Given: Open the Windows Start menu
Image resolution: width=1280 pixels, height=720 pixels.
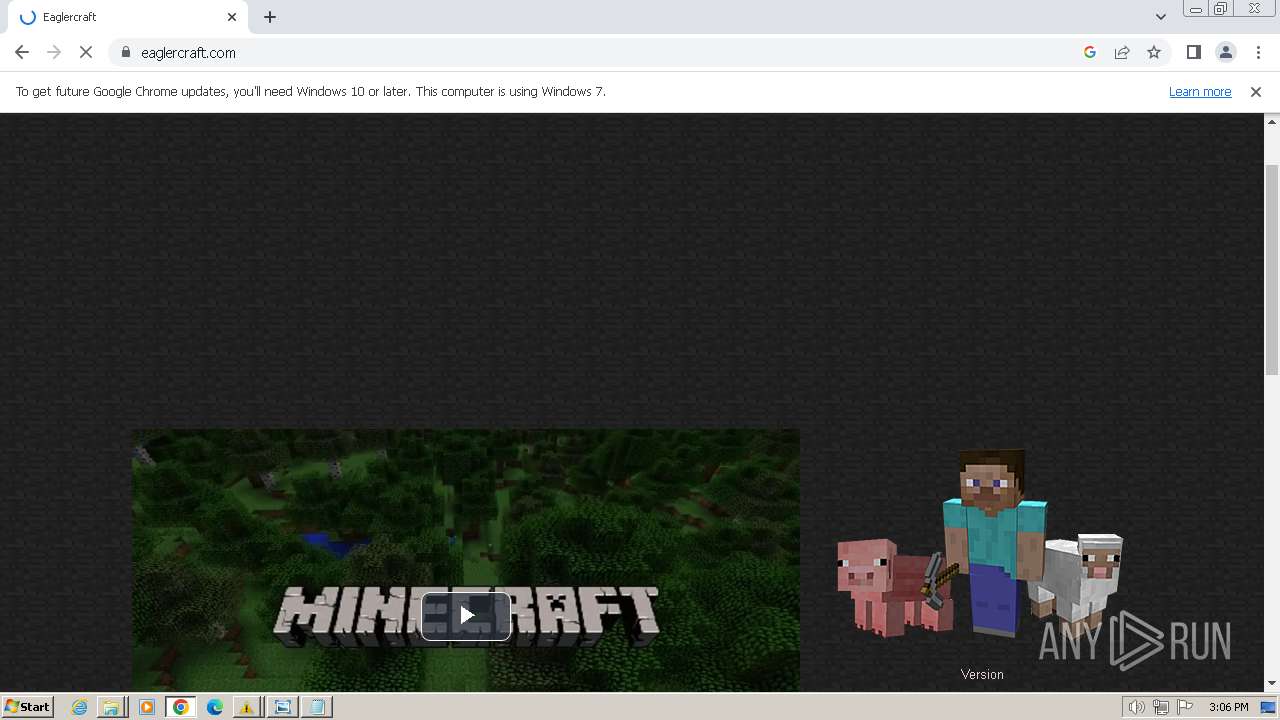Looking at the screenshot, I should coord(27,706).
